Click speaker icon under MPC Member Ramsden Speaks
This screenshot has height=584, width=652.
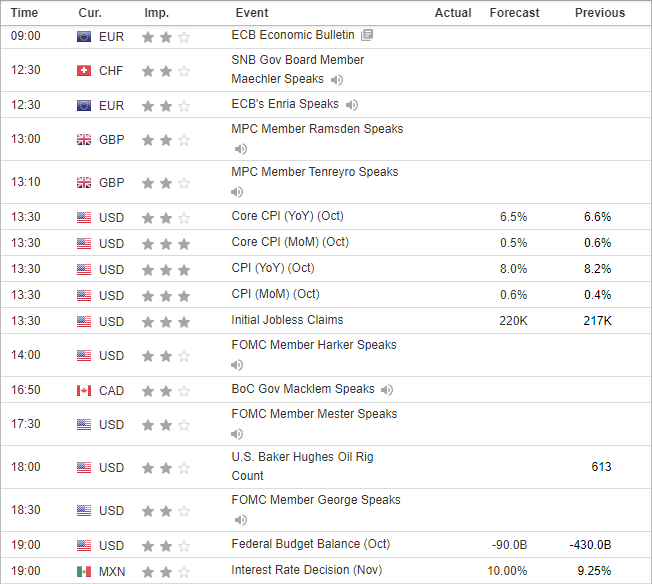click(x=240, y=149)
